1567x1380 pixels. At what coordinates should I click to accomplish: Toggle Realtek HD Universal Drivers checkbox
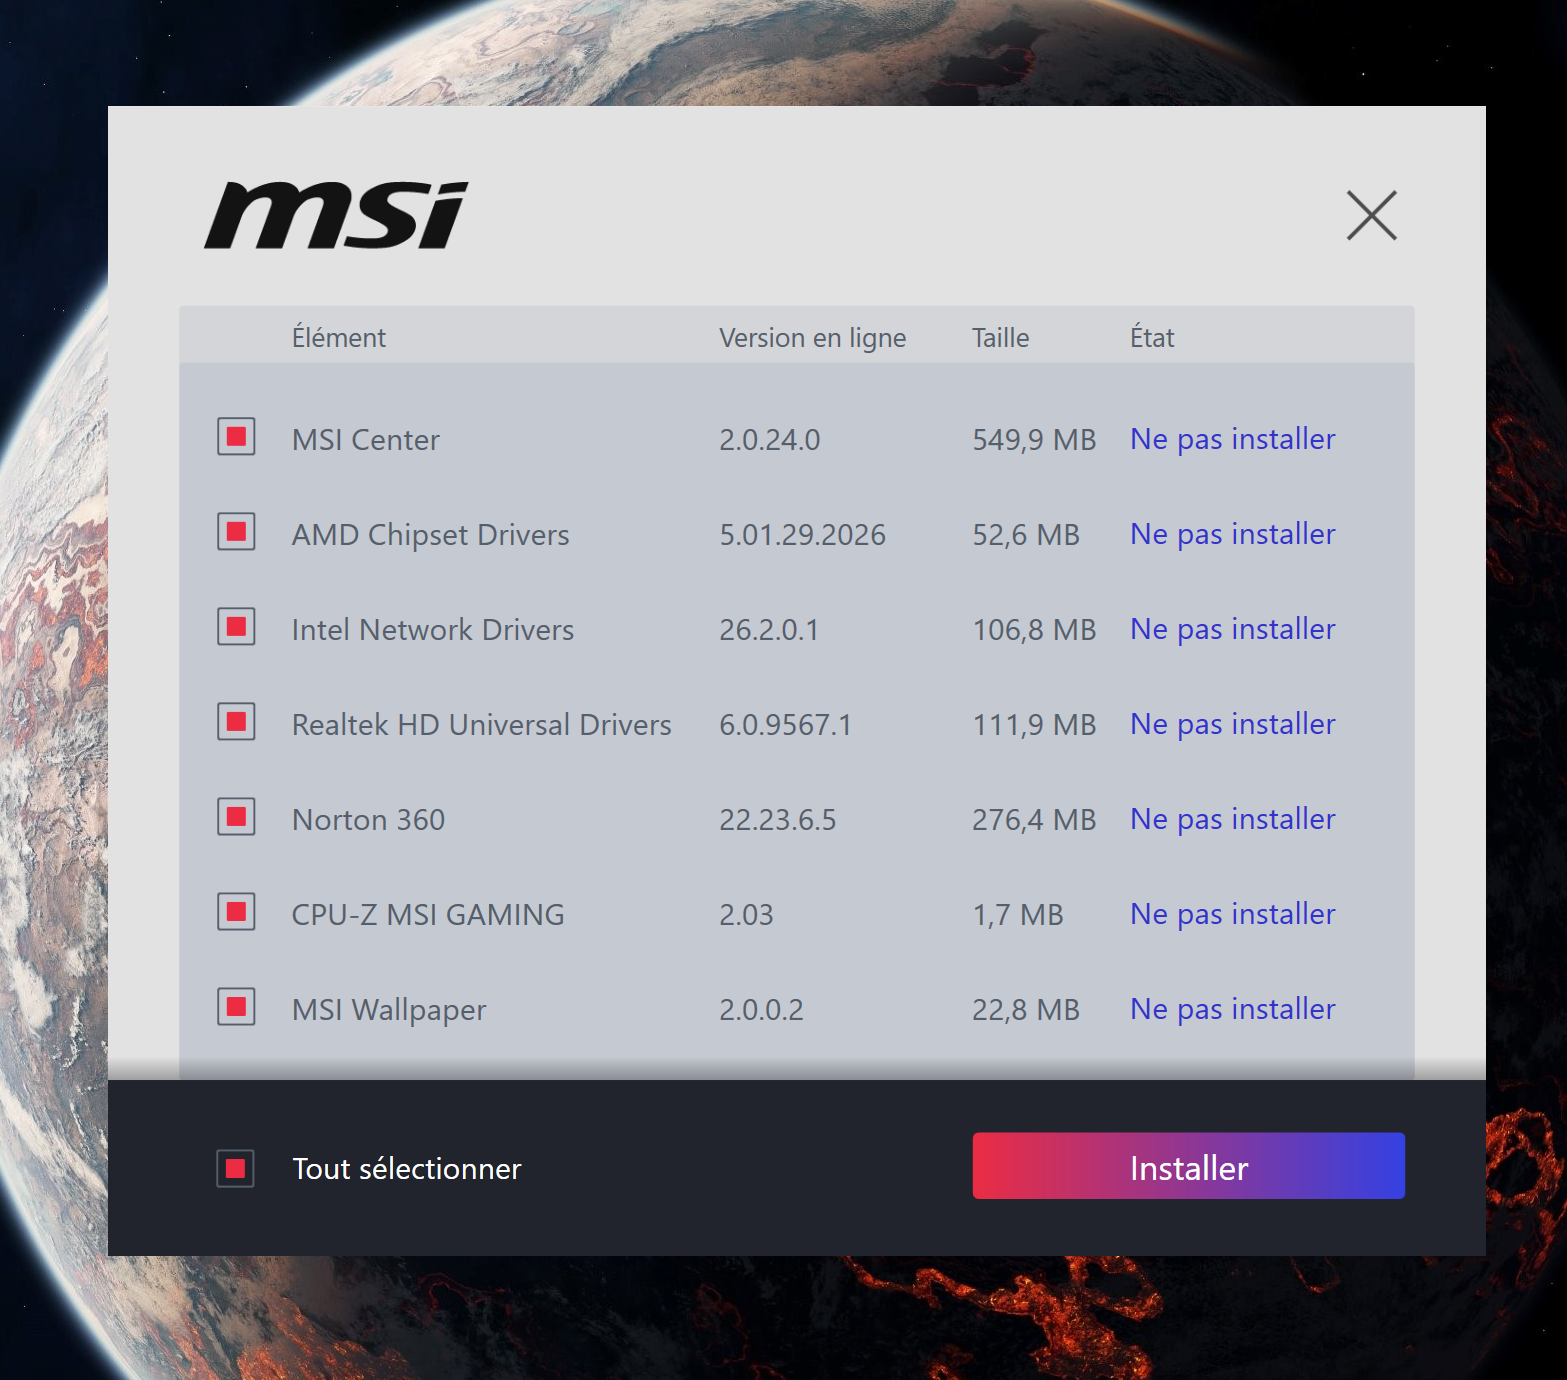pyautogui.click(x=236, y=722)
